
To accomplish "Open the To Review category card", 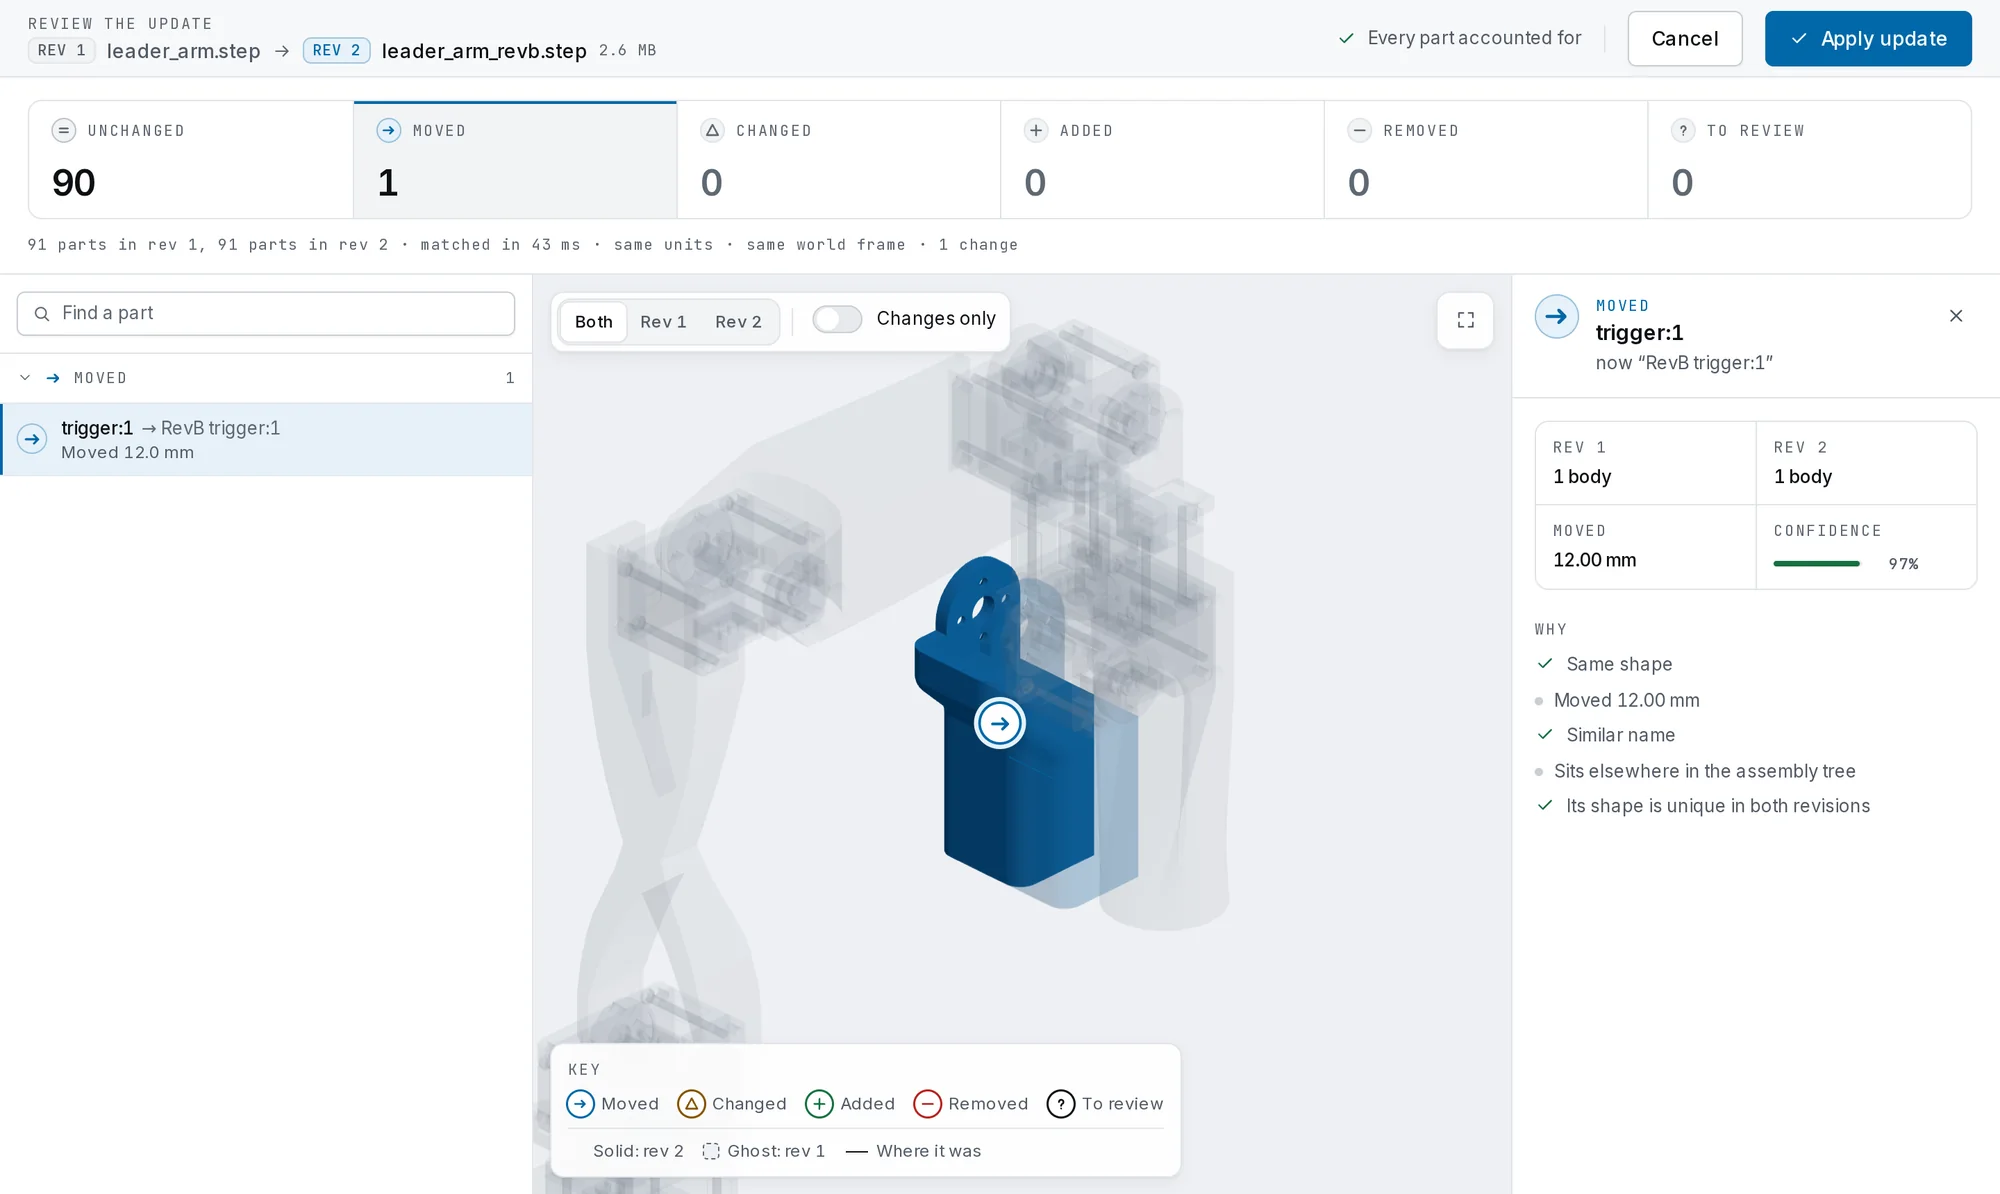I will click(1809, 159).
